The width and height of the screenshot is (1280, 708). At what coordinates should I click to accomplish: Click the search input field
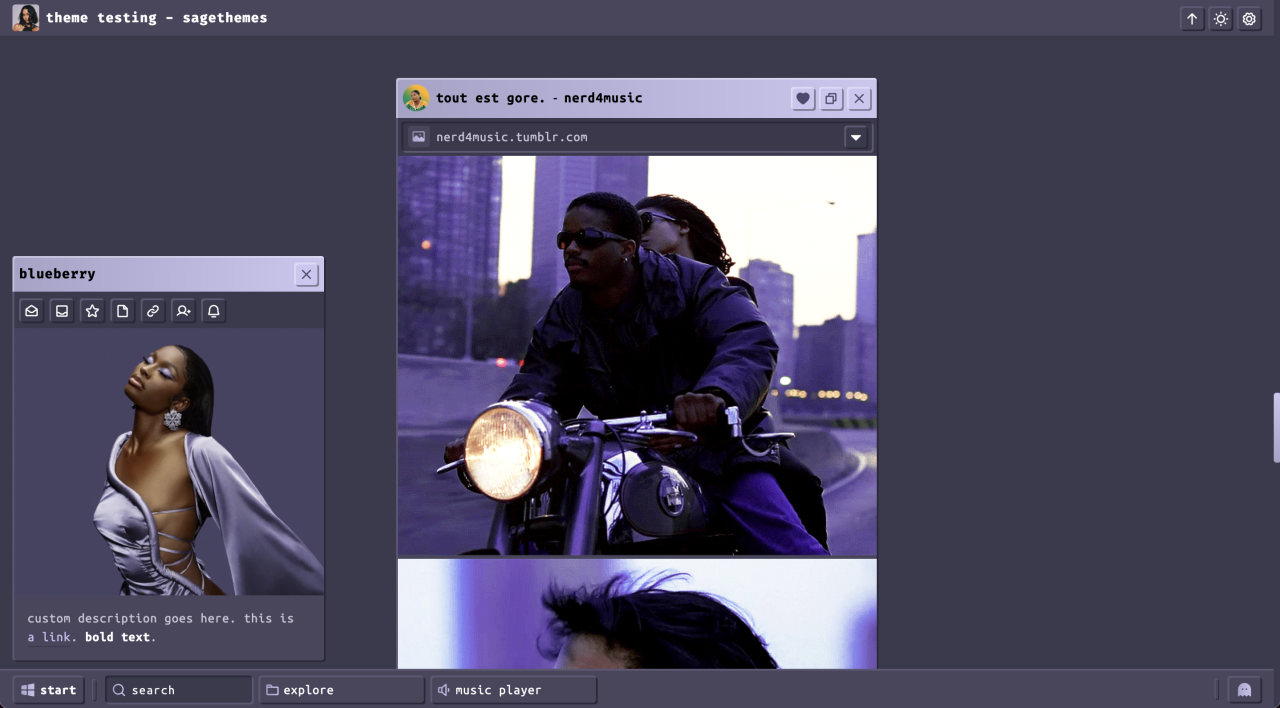point(180,690)
